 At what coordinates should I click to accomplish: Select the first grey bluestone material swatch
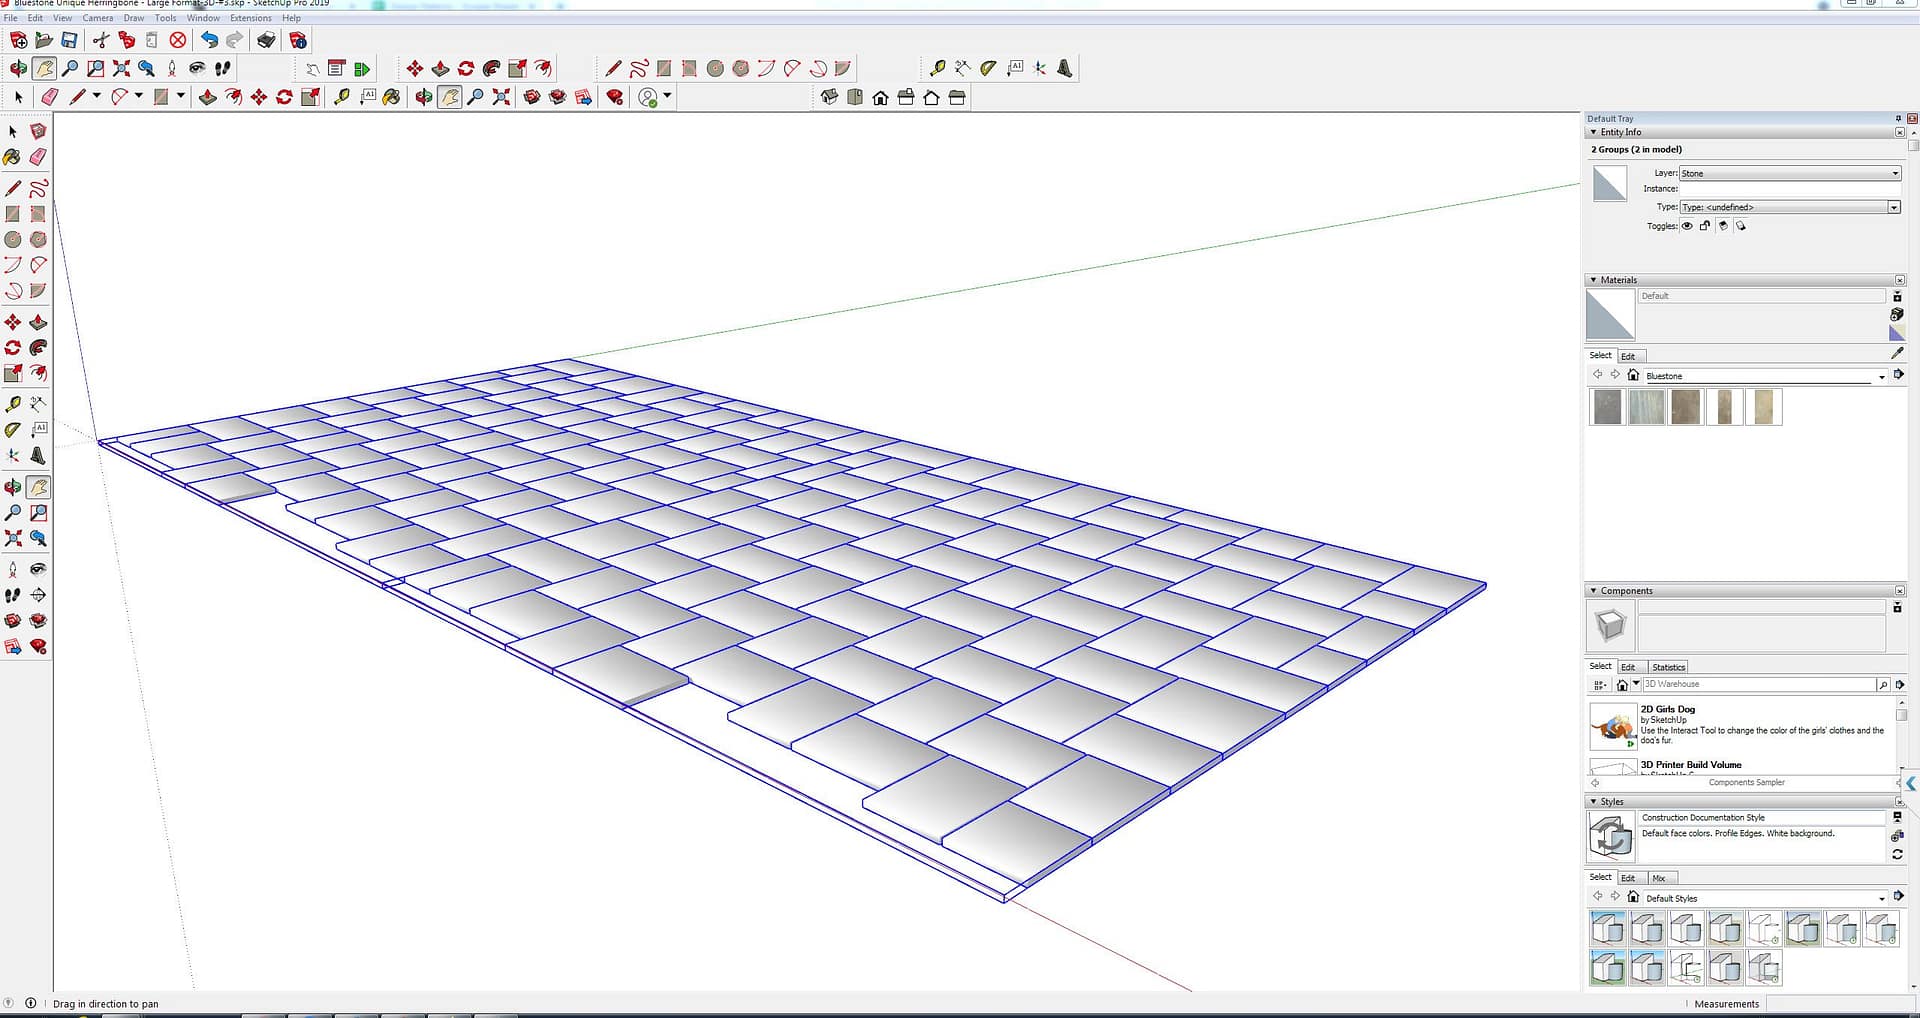point(1607,407)
